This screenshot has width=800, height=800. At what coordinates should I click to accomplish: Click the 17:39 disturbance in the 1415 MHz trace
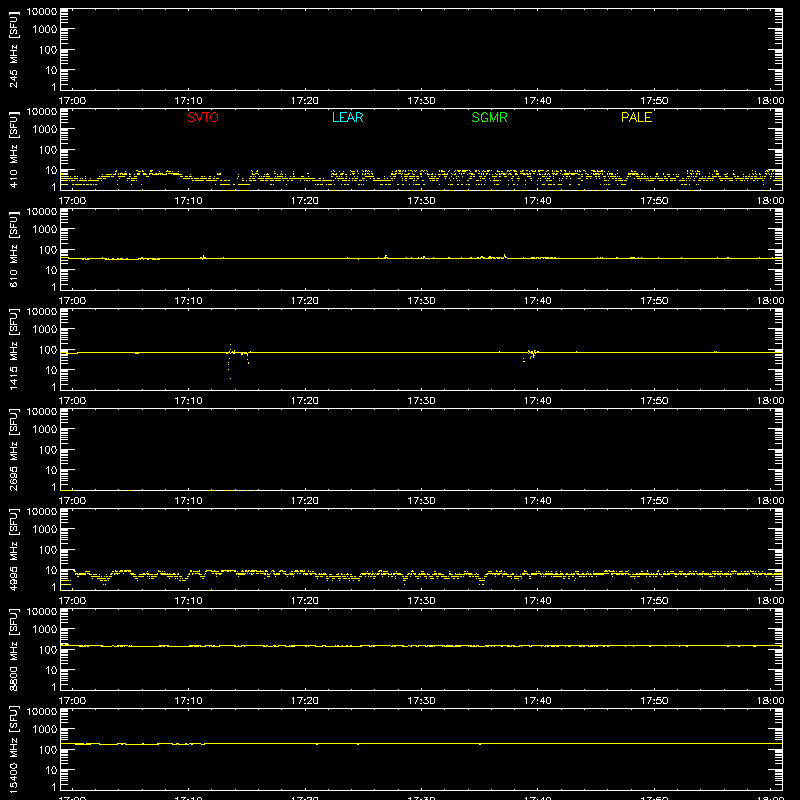point(532,354)
